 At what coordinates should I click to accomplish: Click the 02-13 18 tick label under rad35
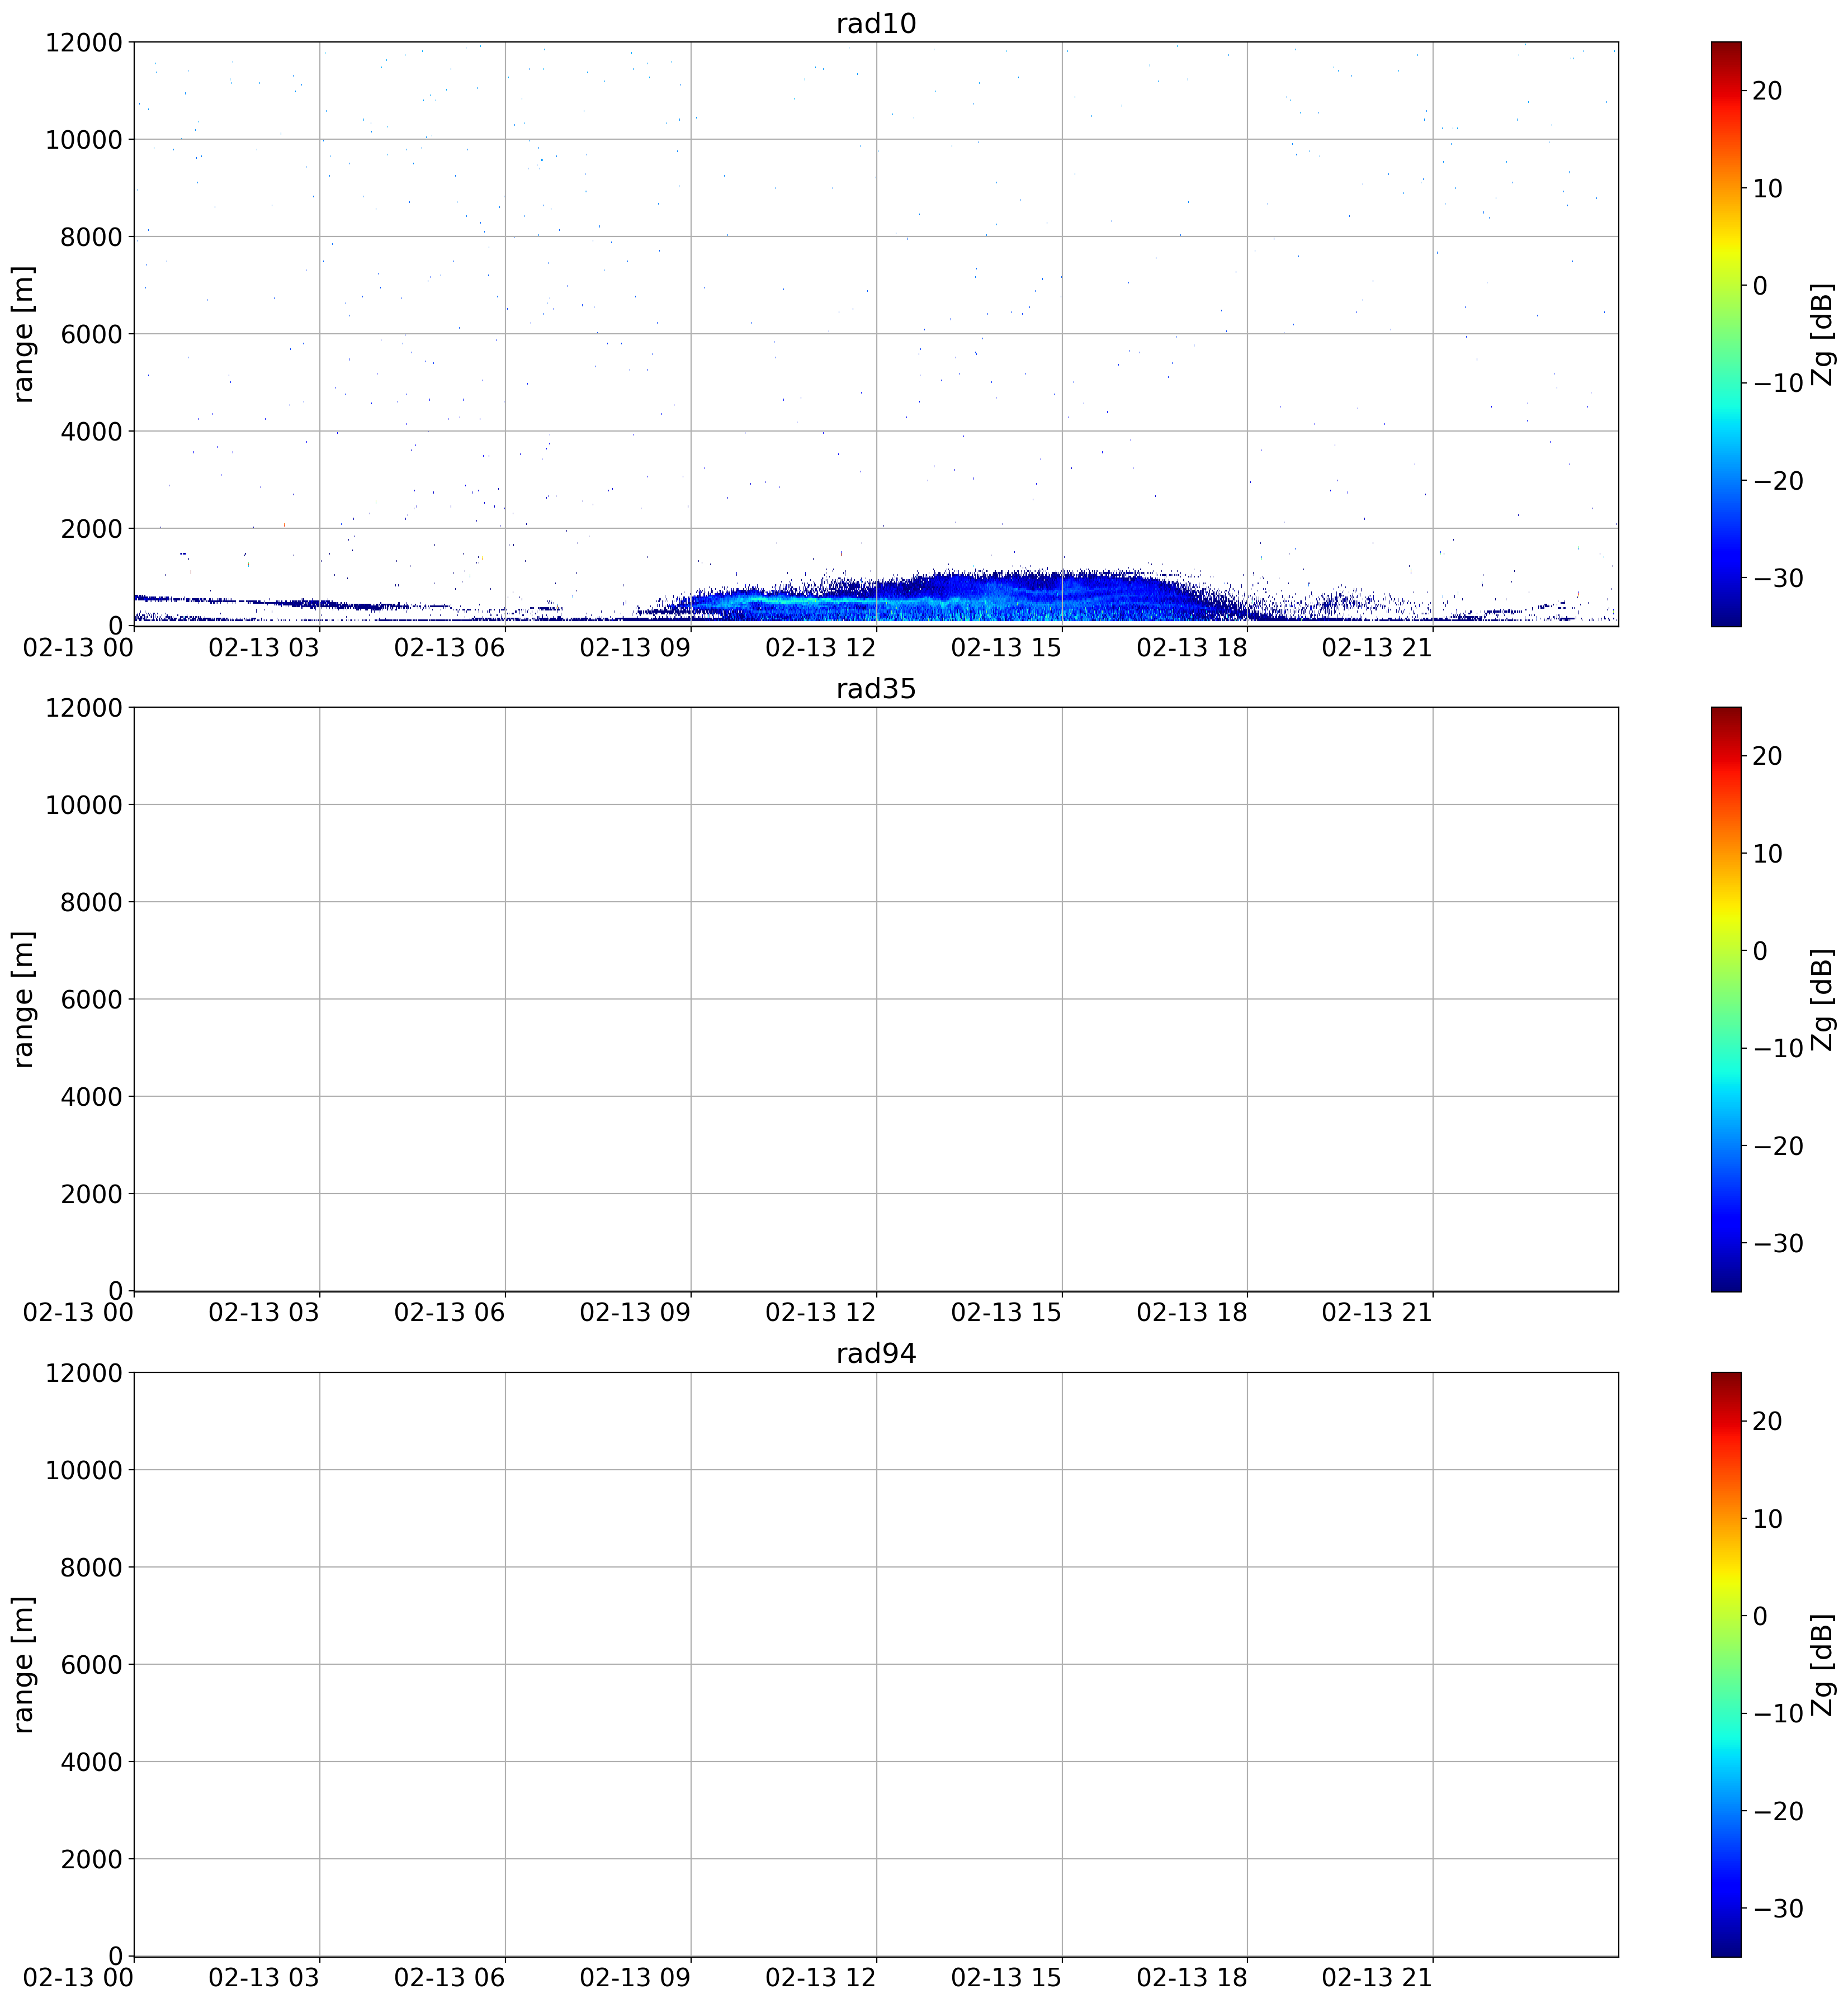1192,1313
